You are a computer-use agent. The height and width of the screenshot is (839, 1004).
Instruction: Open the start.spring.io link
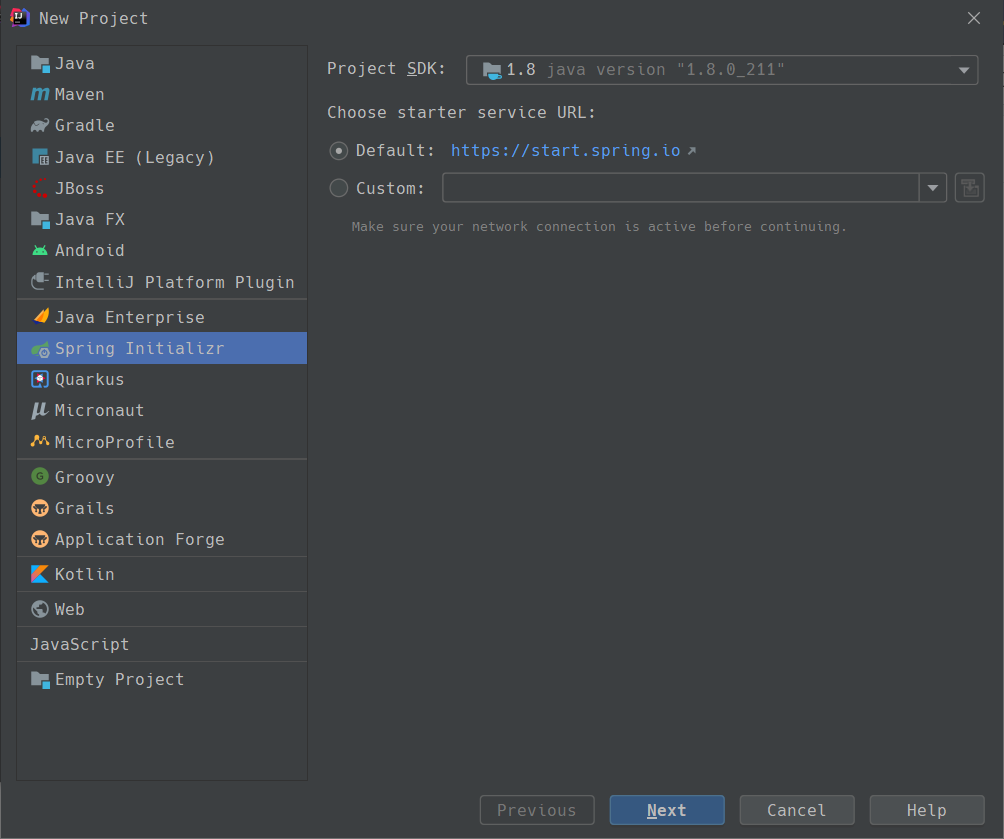point(566,151)
